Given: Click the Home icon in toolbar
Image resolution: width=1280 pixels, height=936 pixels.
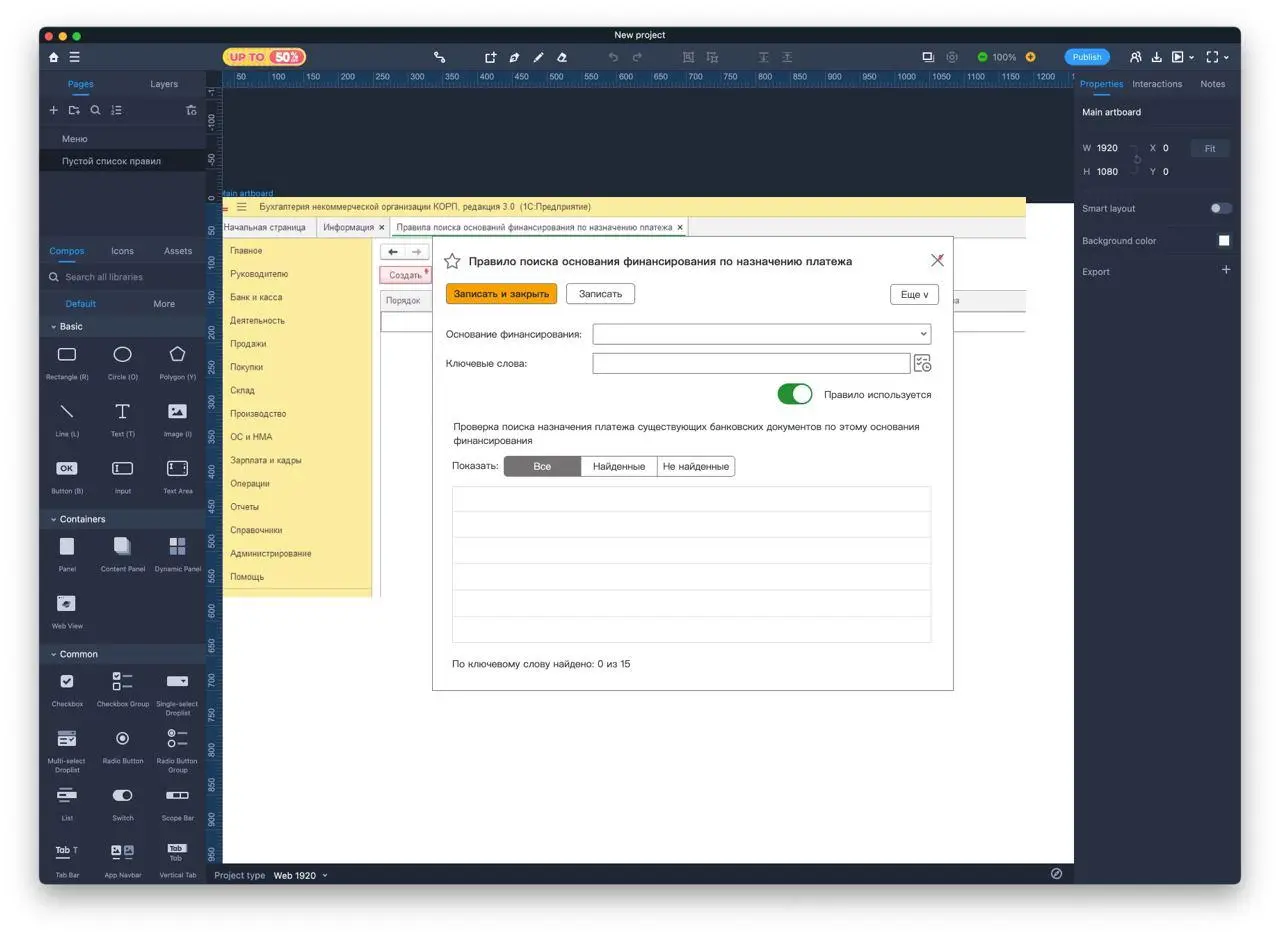Looking at the screenshot, I should [x=54, y=57].
